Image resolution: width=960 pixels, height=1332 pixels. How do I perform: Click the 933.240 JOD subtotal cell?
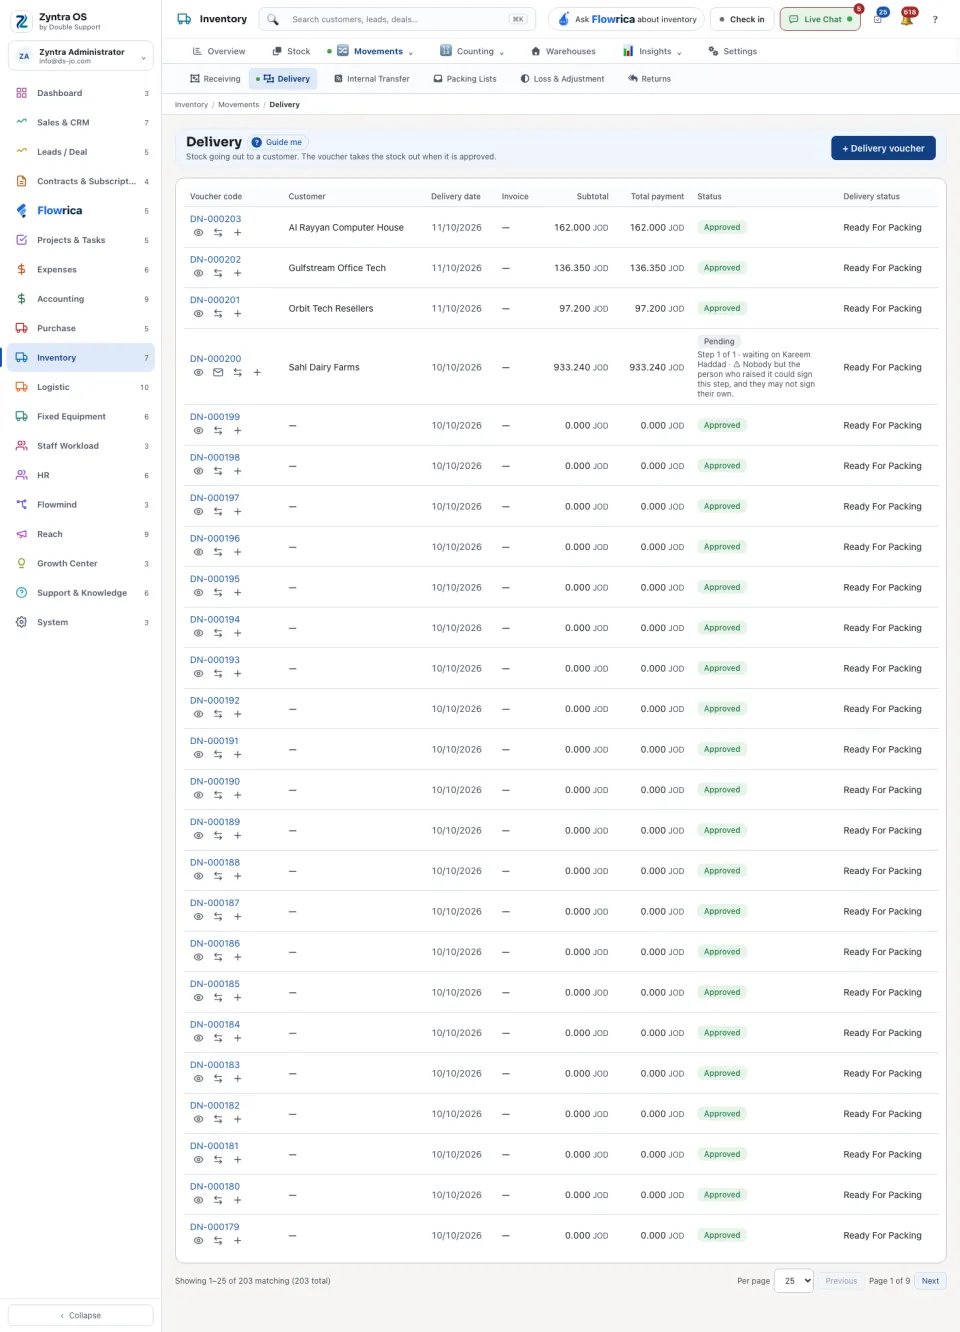click(580, 367)
